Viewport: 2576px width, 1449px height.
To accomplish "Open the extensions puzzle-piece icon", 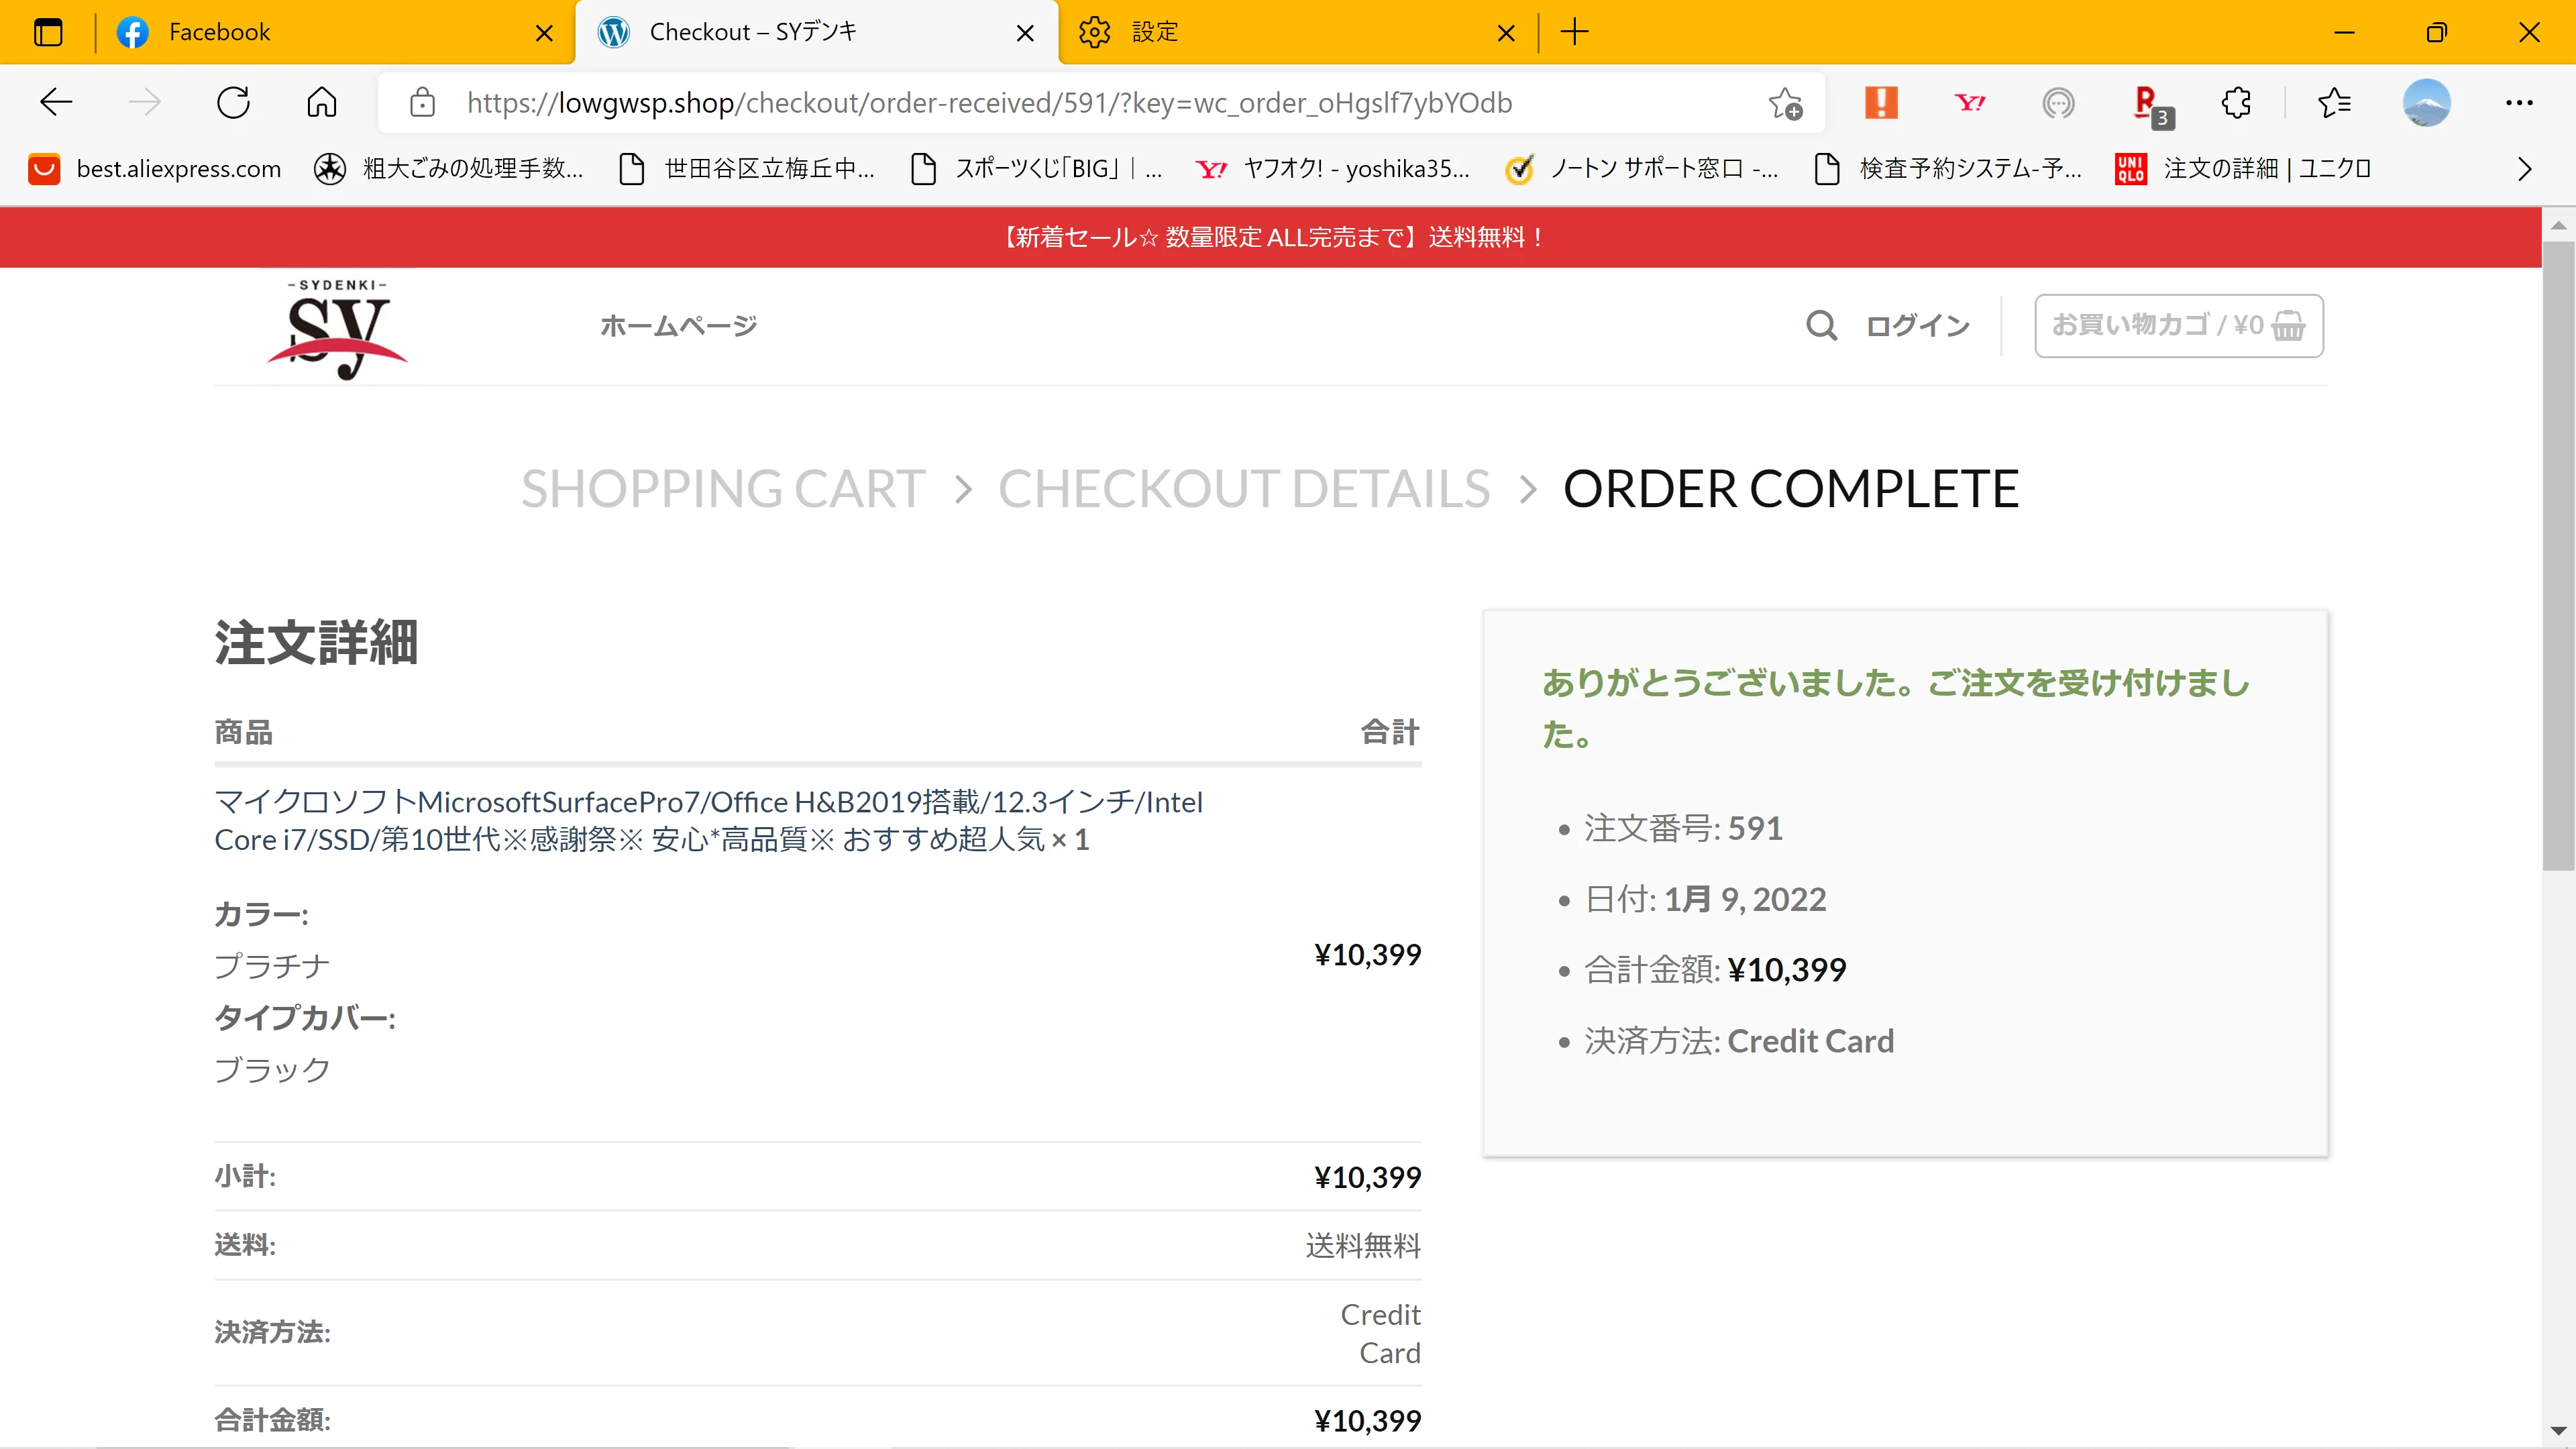I will pyautogui.click(x=2236, y=102).
